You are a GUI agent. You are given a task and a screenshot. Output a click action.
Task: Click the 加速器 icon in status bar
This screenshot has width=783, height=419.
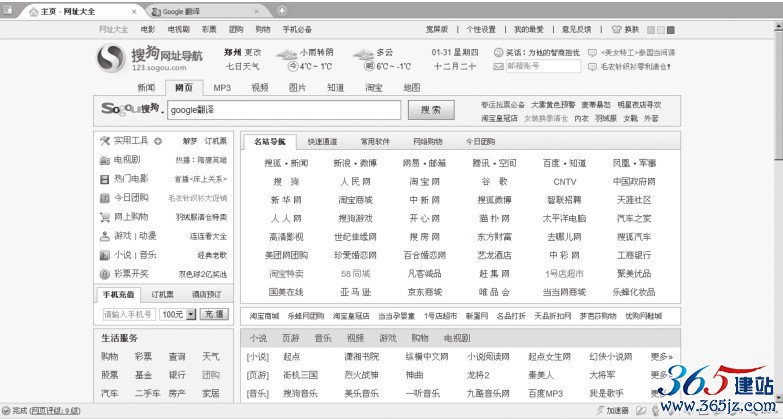[x=600, y=411]
